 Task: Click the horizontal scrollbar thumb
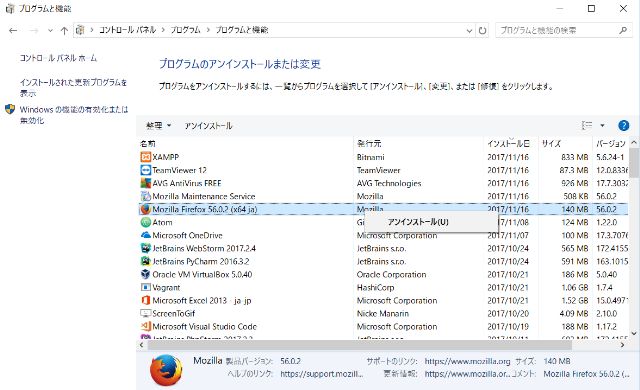(359, 345)
